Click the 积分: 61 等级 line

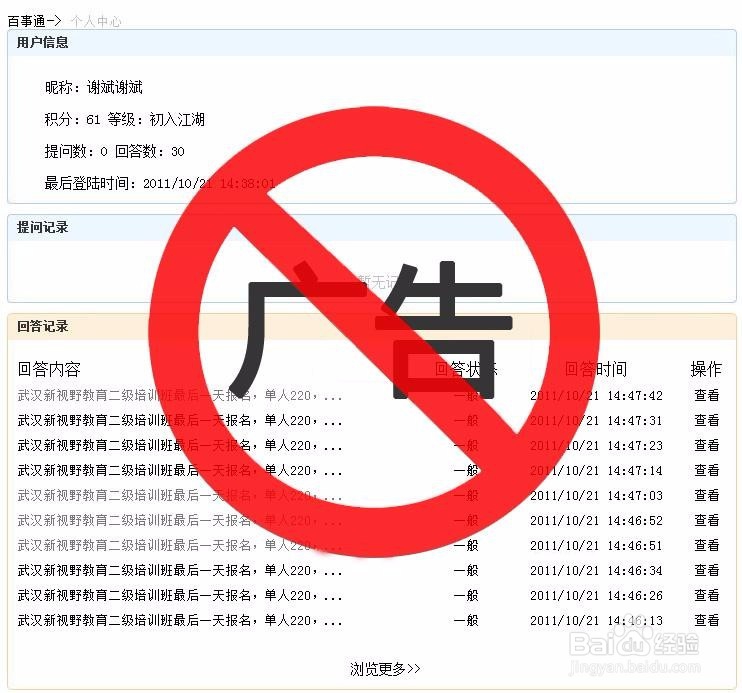(x=124, y=119)
